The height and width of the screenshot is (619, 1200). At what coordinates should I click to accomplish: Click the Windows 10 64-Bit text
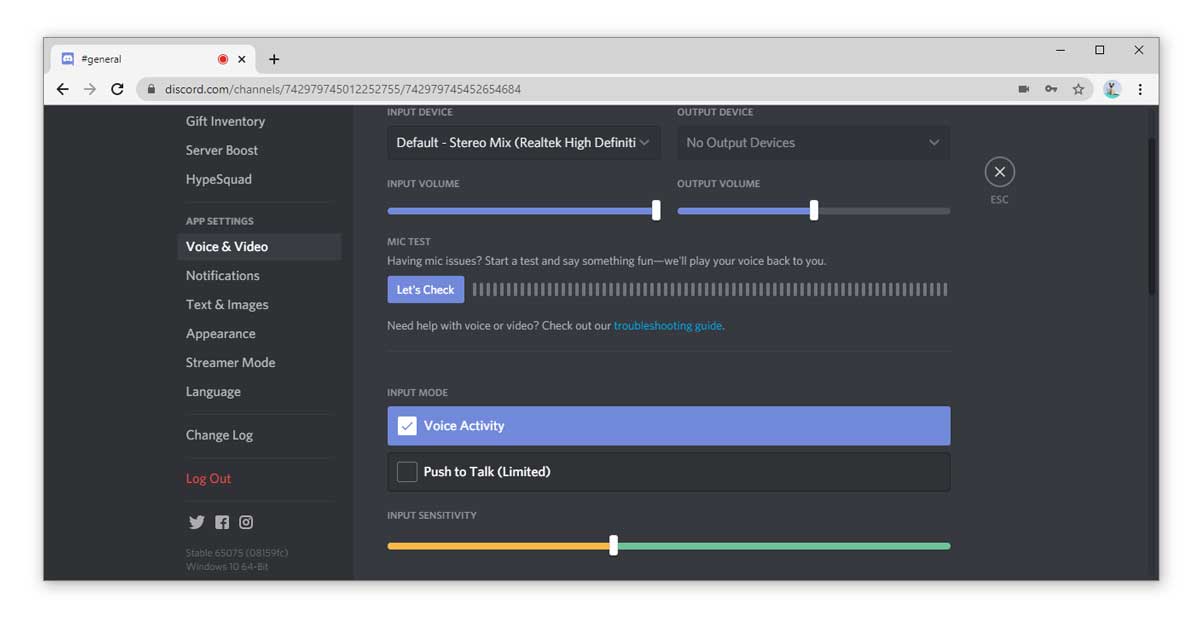tap(227, 567)
